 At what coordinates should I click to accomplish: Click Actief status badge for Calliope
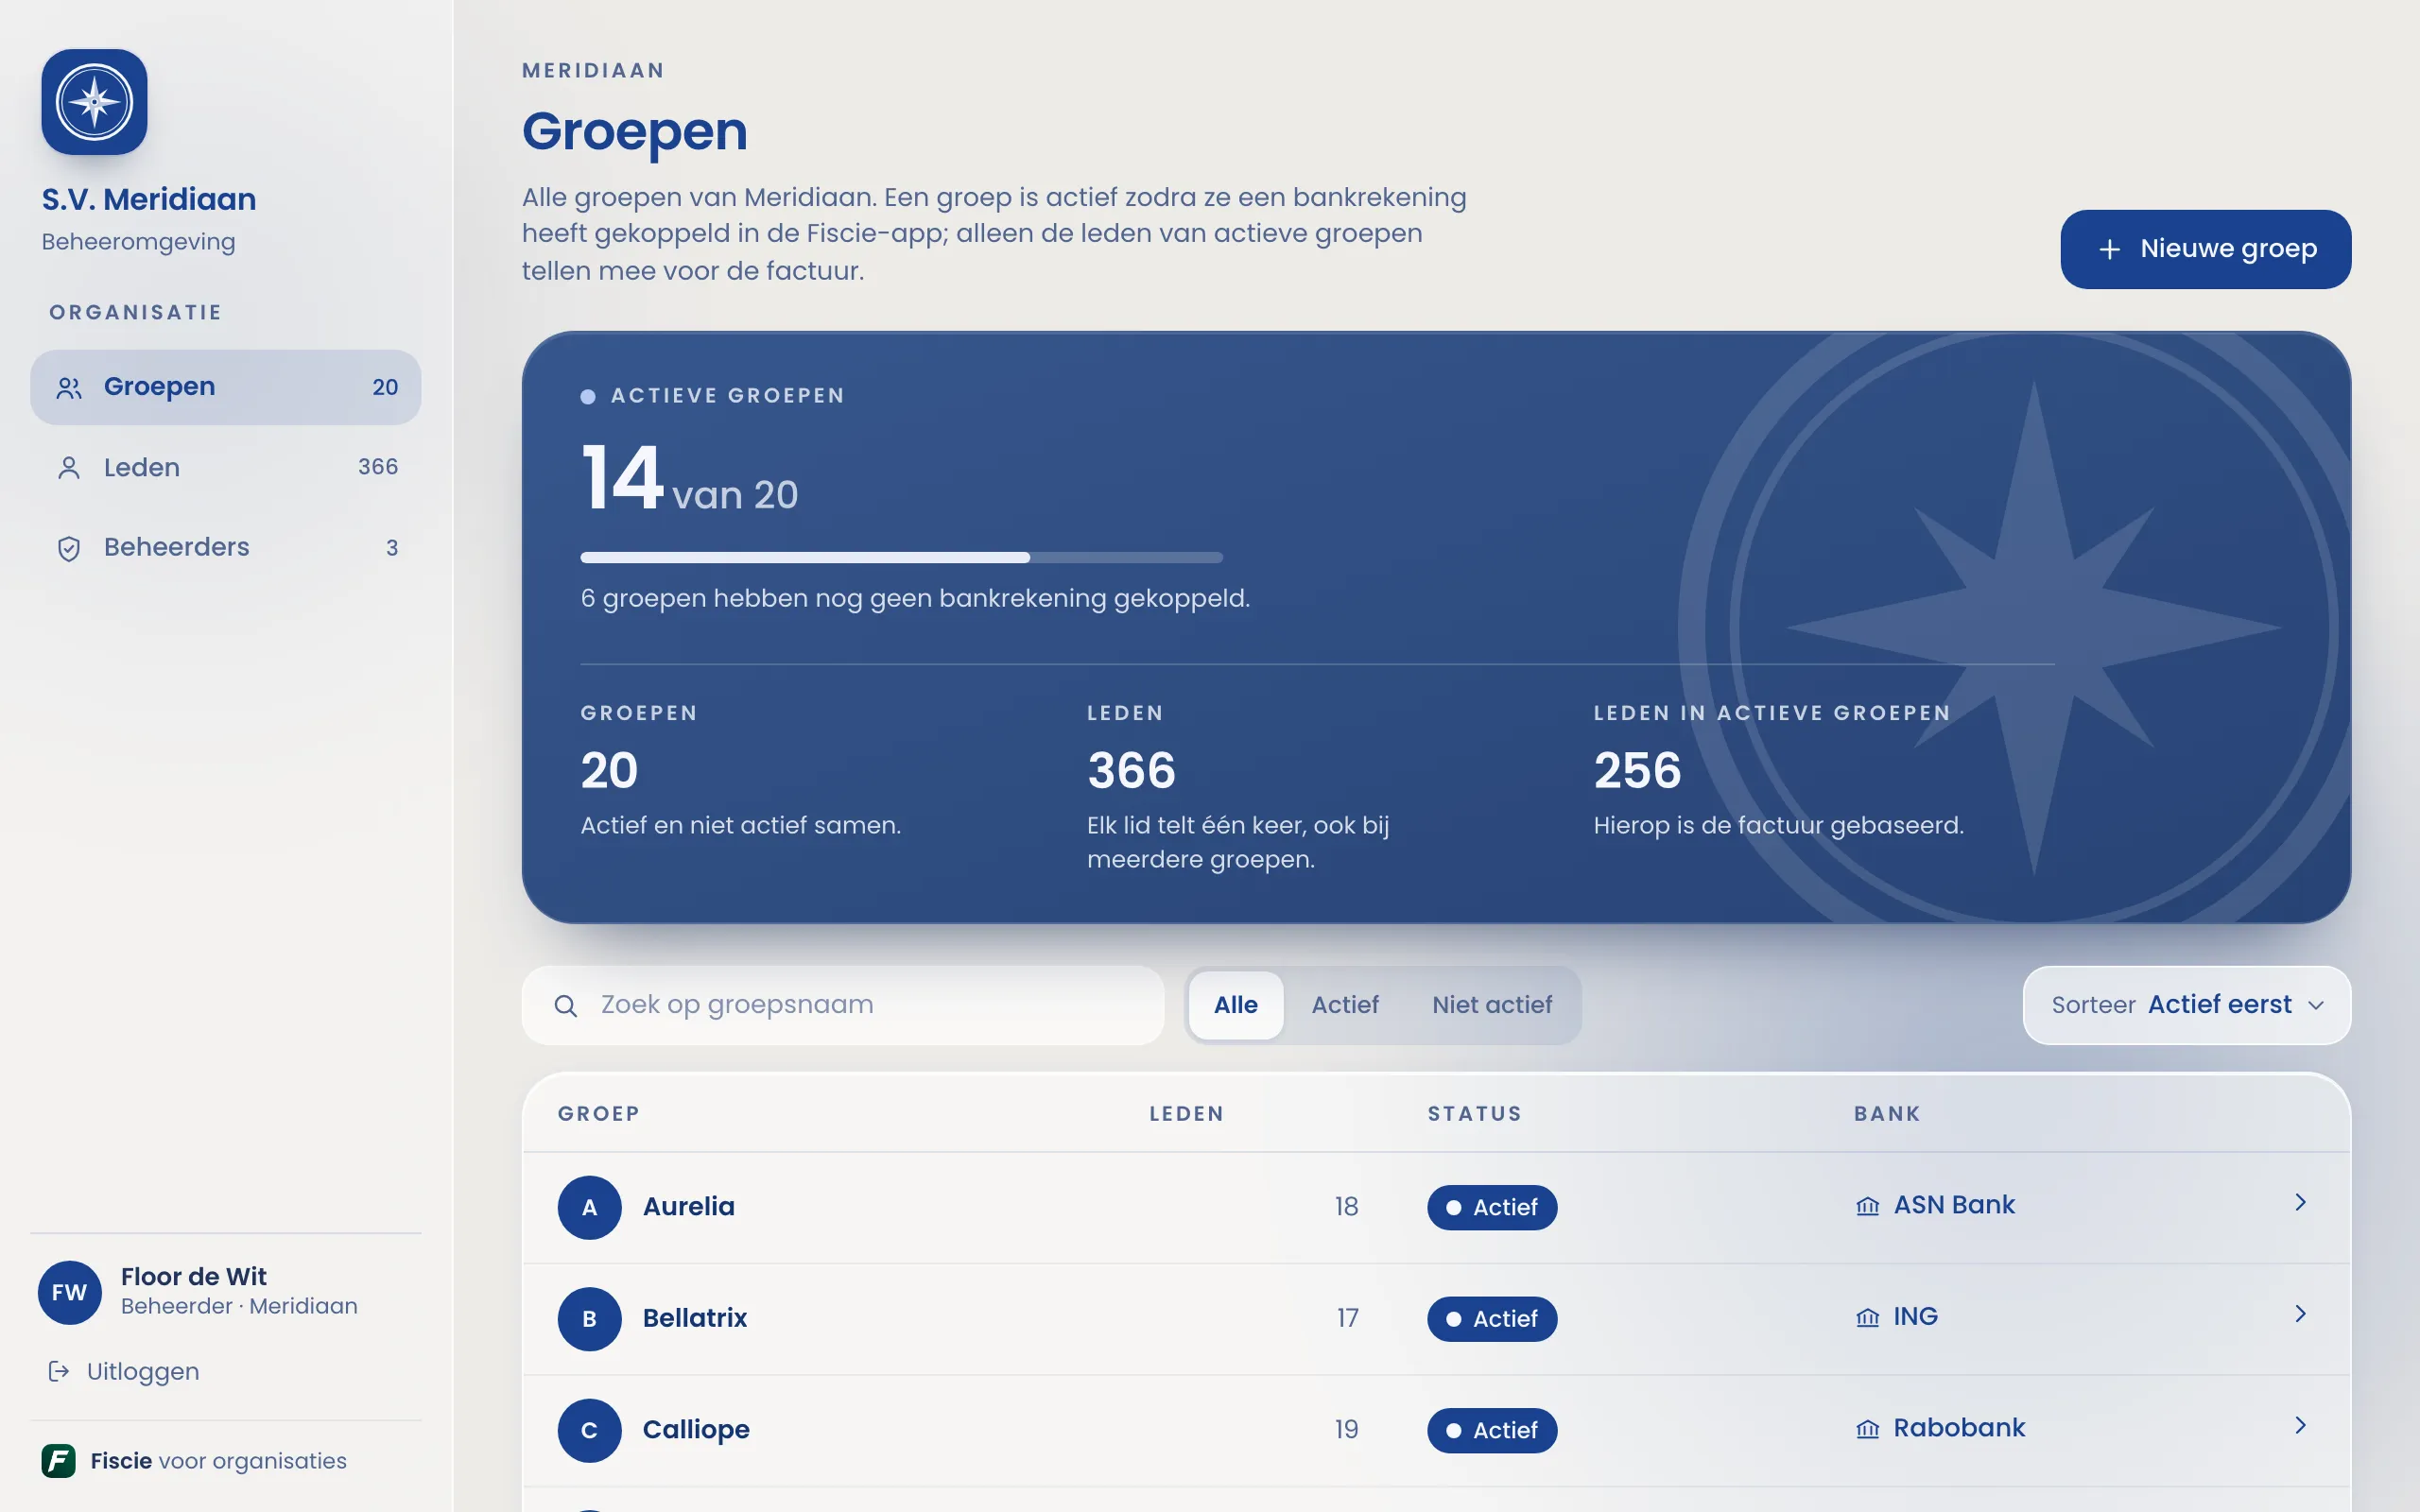(x=1491, y=1430)
